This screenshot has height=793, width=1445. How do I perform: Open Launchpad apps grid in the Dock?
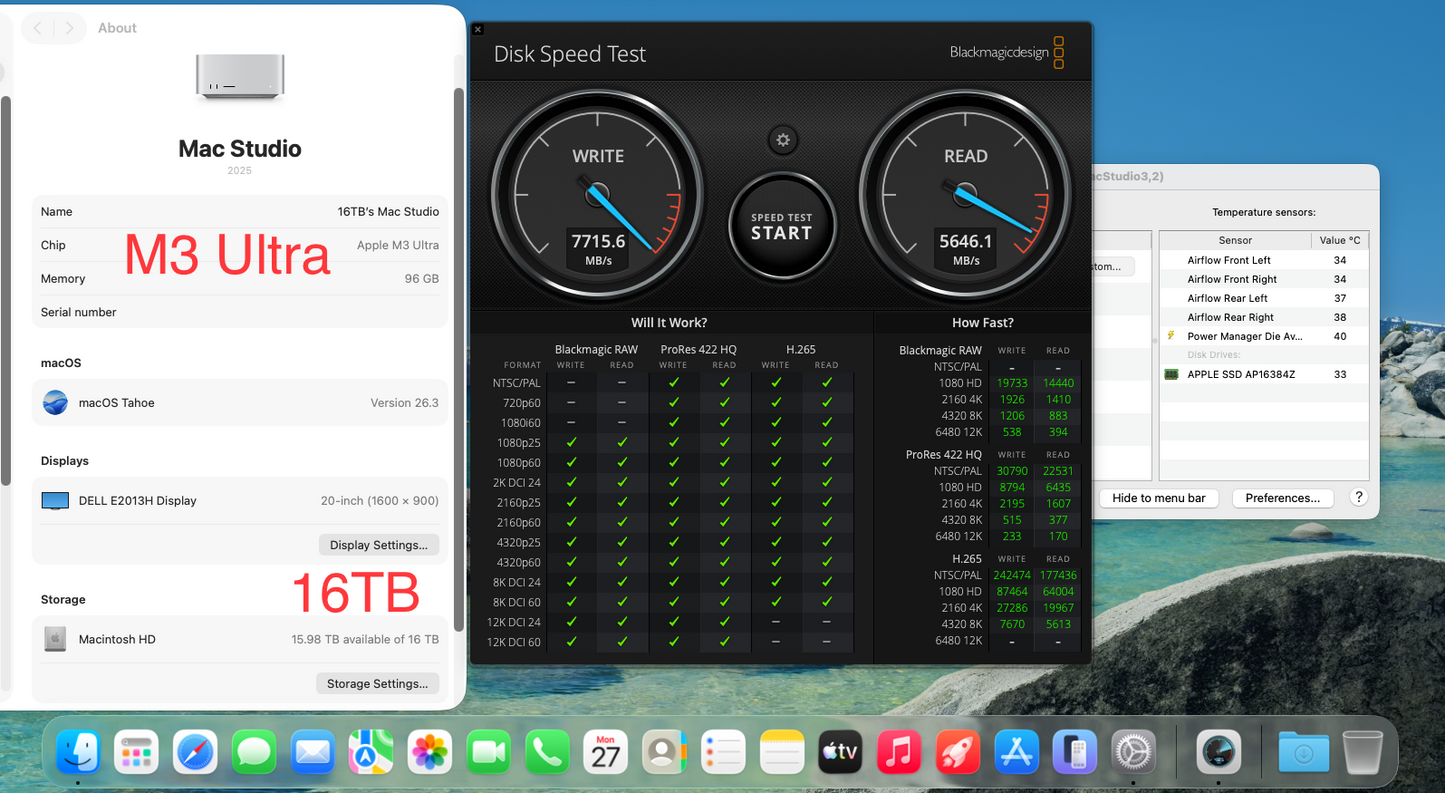136,751
